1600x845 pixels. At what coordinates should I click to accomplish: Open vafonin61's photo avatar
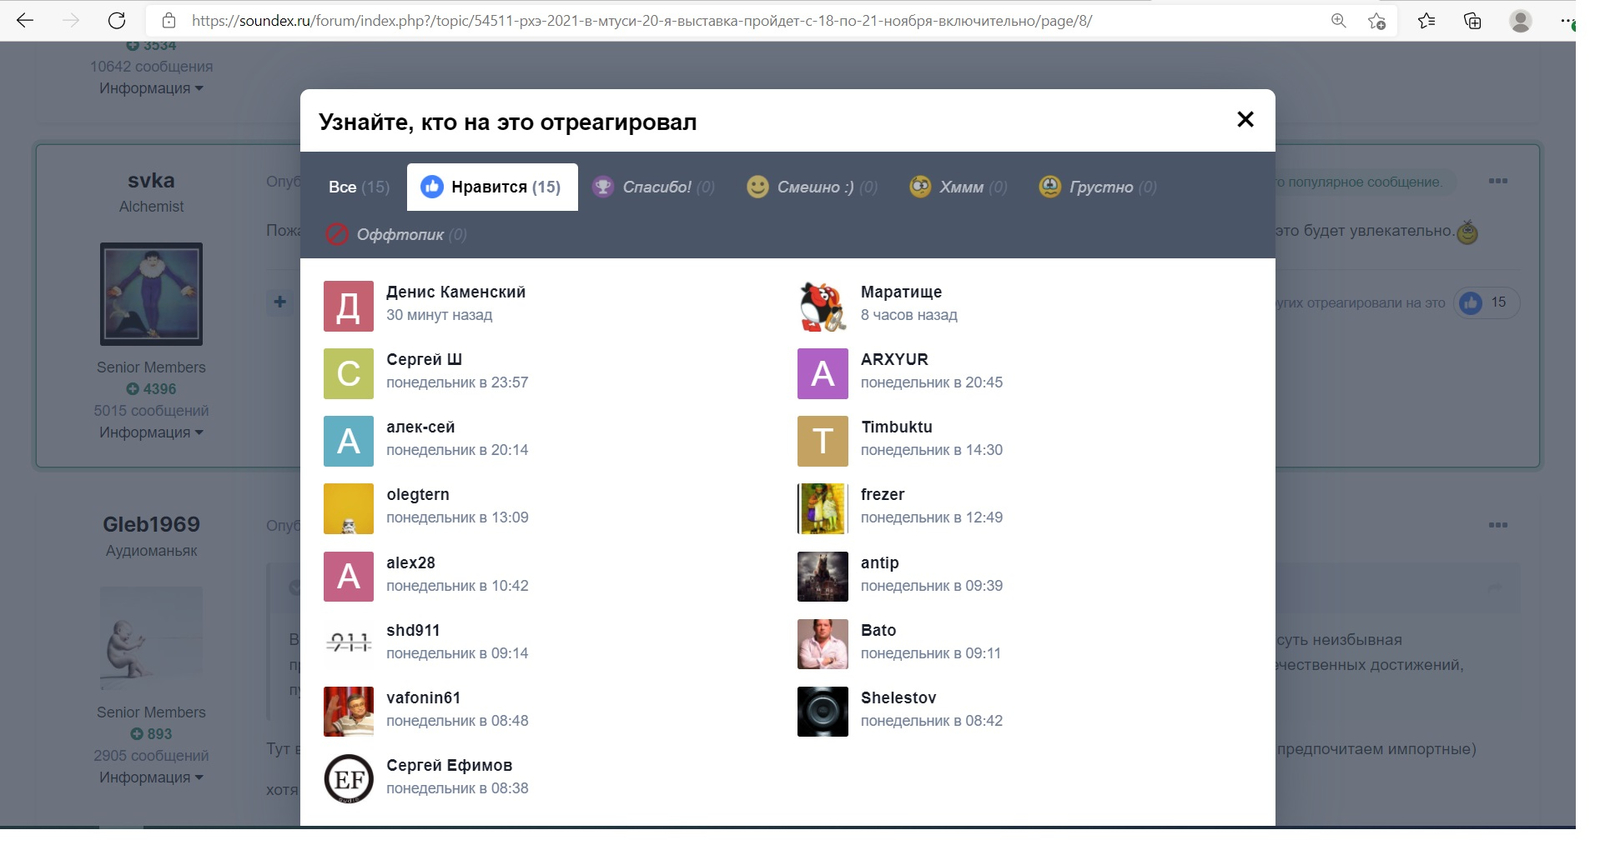[348, 711]
